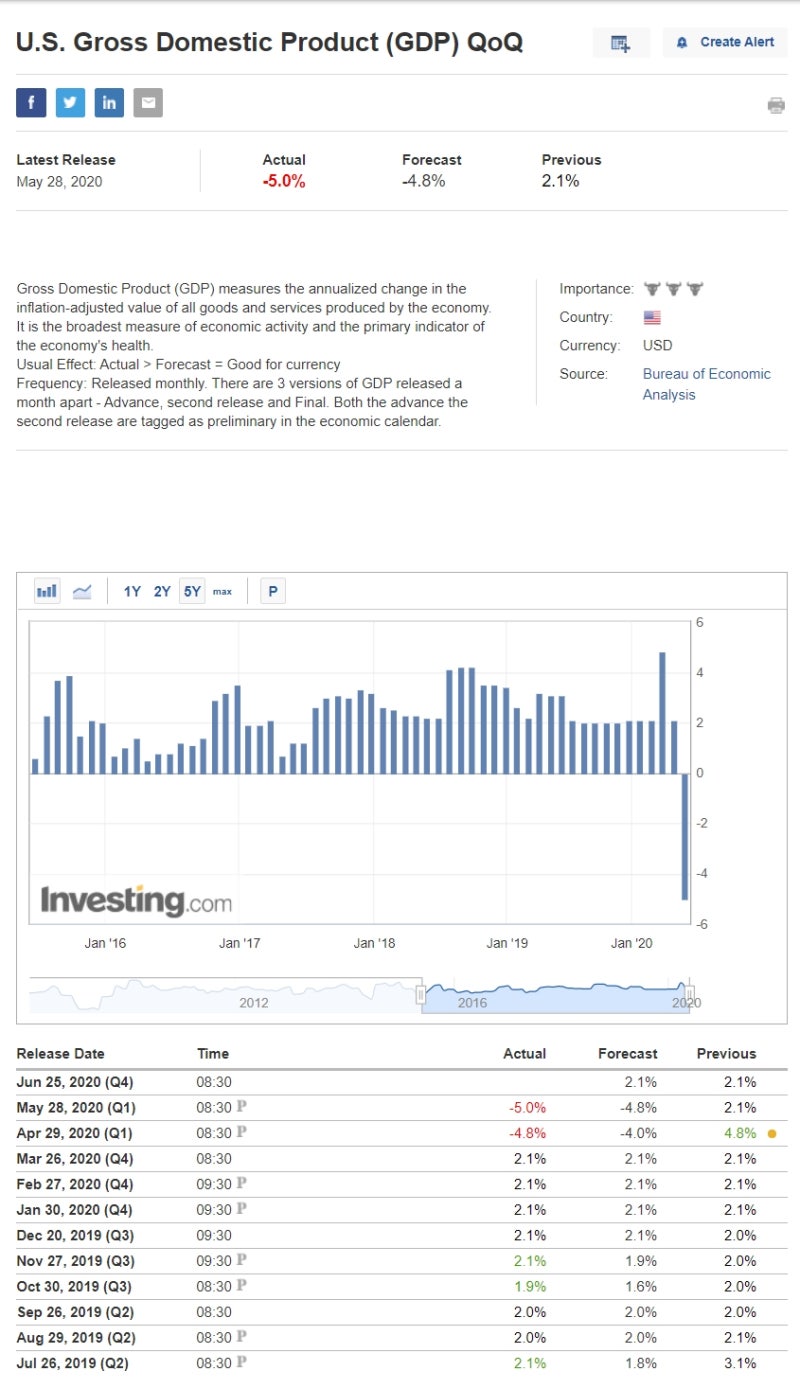800x1389 pixels.
Task: Click the Create Alert button
Action: (725, 43)
